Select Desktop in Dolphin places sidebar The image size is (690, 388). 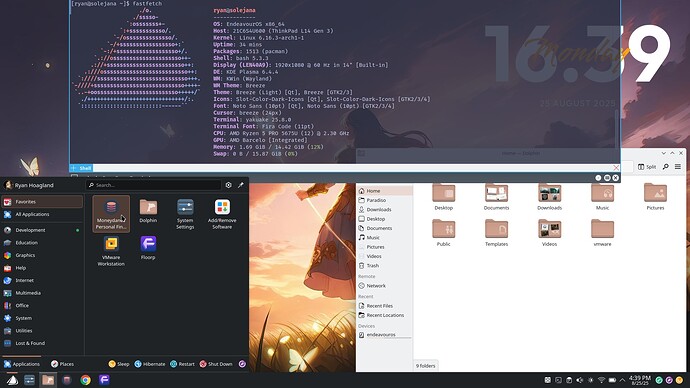click(x=385, y=219)
